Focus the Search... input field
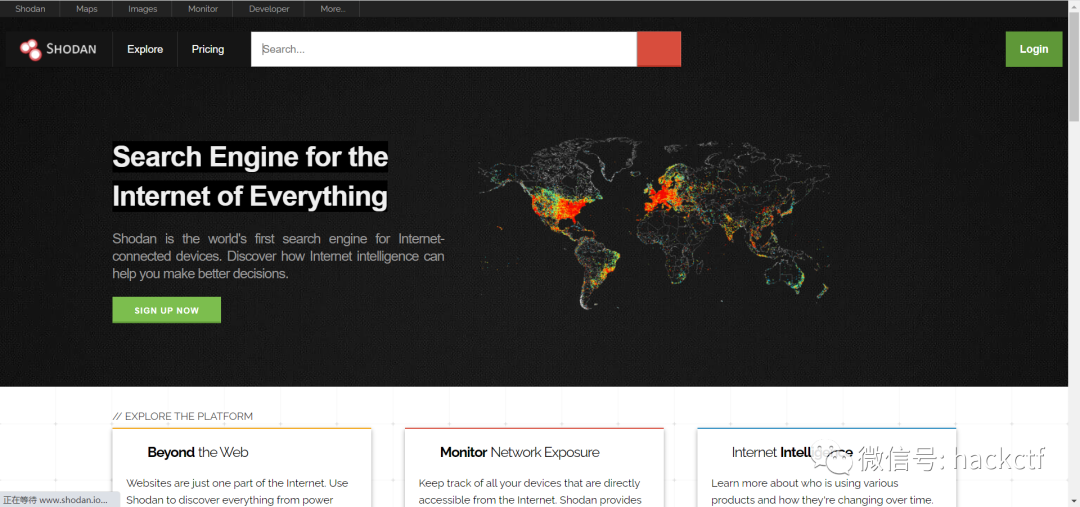 point(444,50)
